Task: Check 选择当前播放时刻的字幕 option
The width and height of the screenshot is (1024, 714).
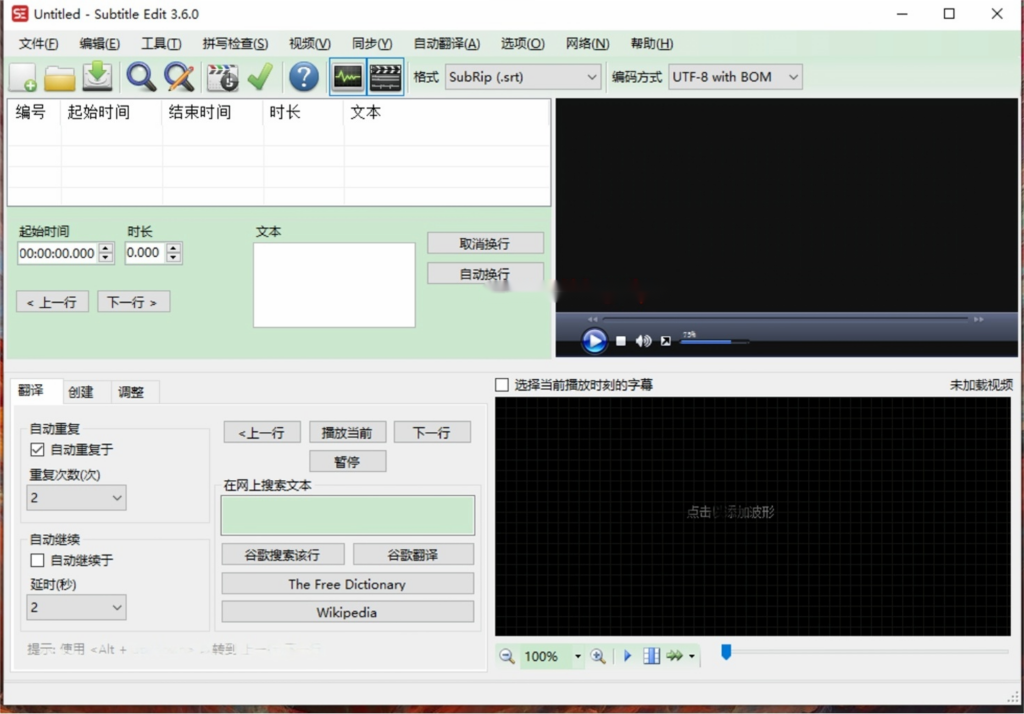Action: click(502, 385)
